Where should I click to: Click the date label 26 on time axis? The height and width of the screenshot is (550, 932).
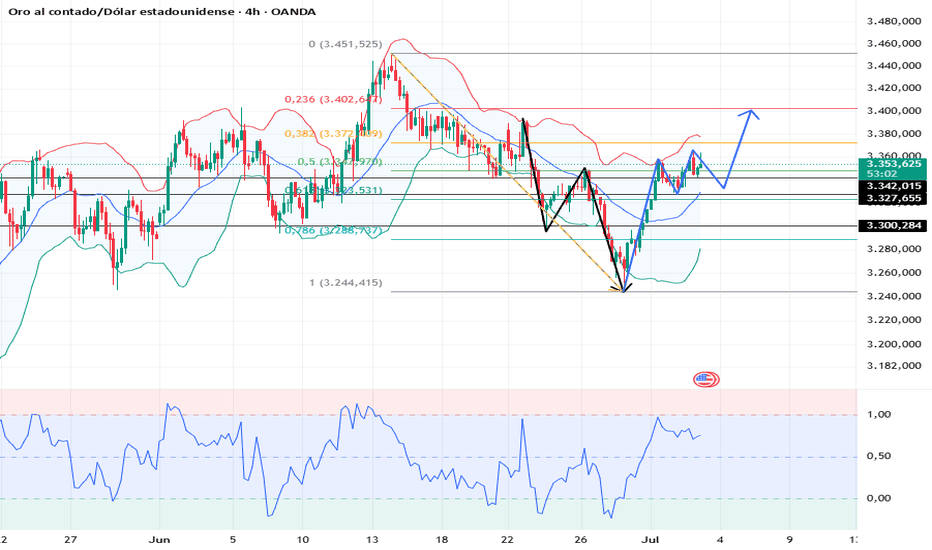tap(581, 540)
